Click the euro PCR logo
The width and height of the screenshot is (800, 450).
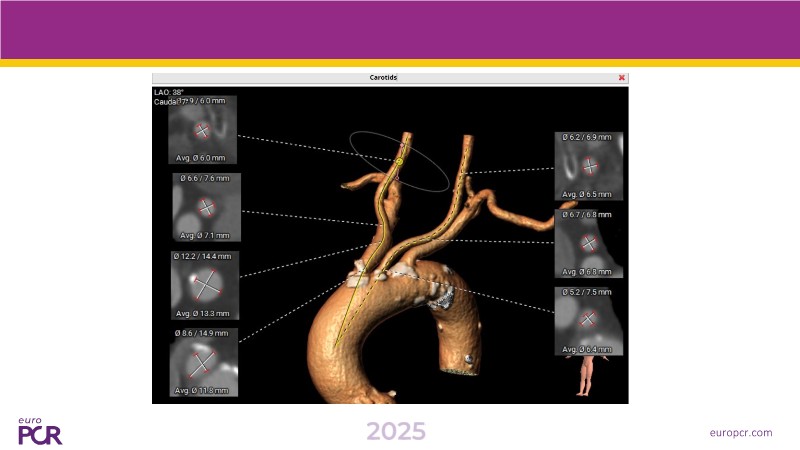point(40,431)
